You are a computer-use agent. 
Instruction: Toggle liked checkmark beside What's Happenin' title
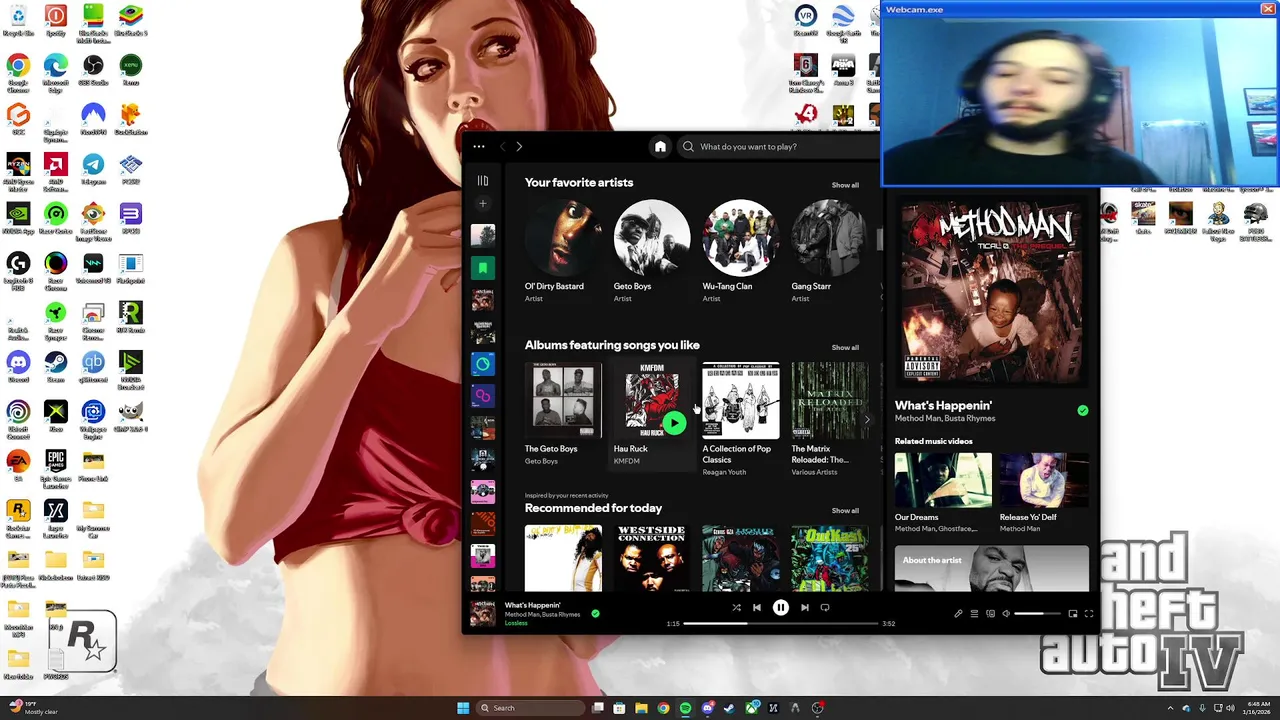[1082, 410]
